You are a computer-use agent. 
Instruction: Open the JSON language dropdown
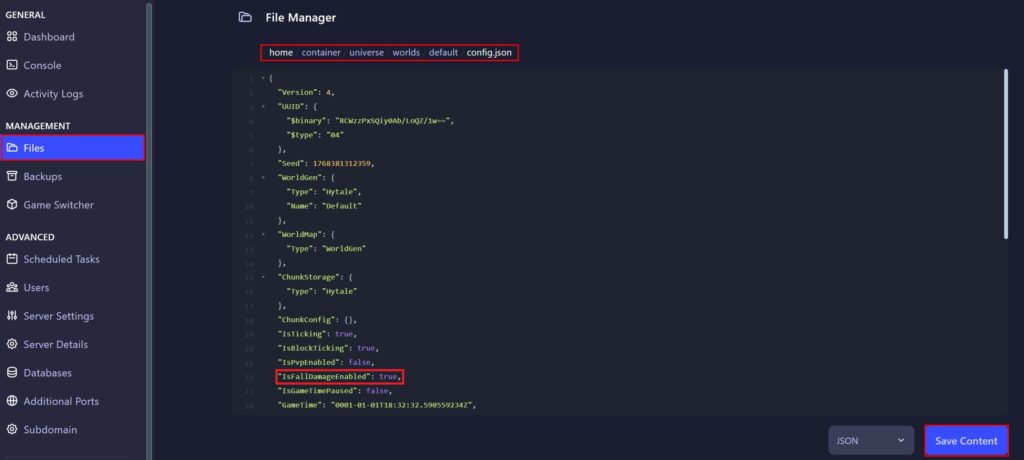point(870,440)
